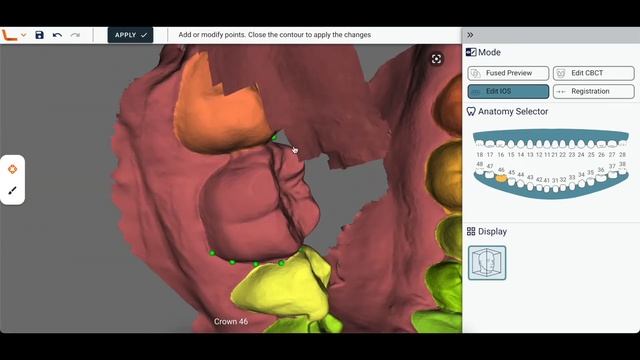Click the save disk icon

point(39,35)
